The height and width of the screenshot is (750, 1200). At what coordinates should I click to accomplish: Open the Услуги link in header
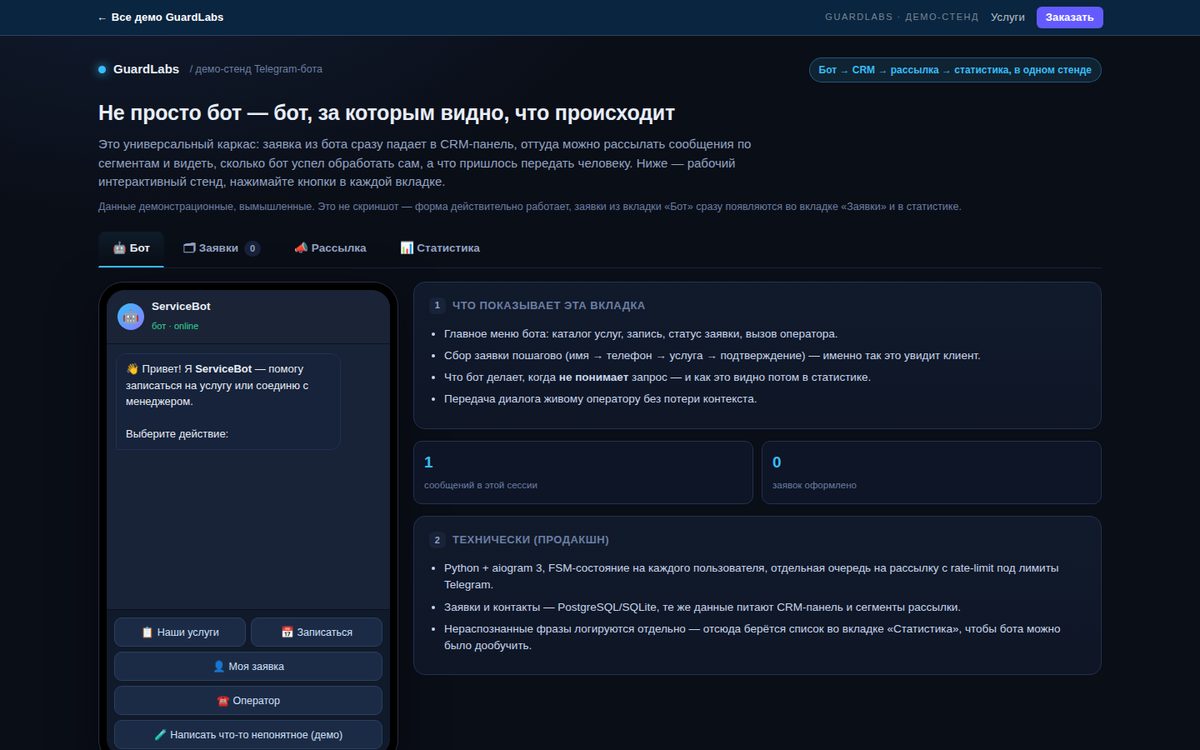1008,17
